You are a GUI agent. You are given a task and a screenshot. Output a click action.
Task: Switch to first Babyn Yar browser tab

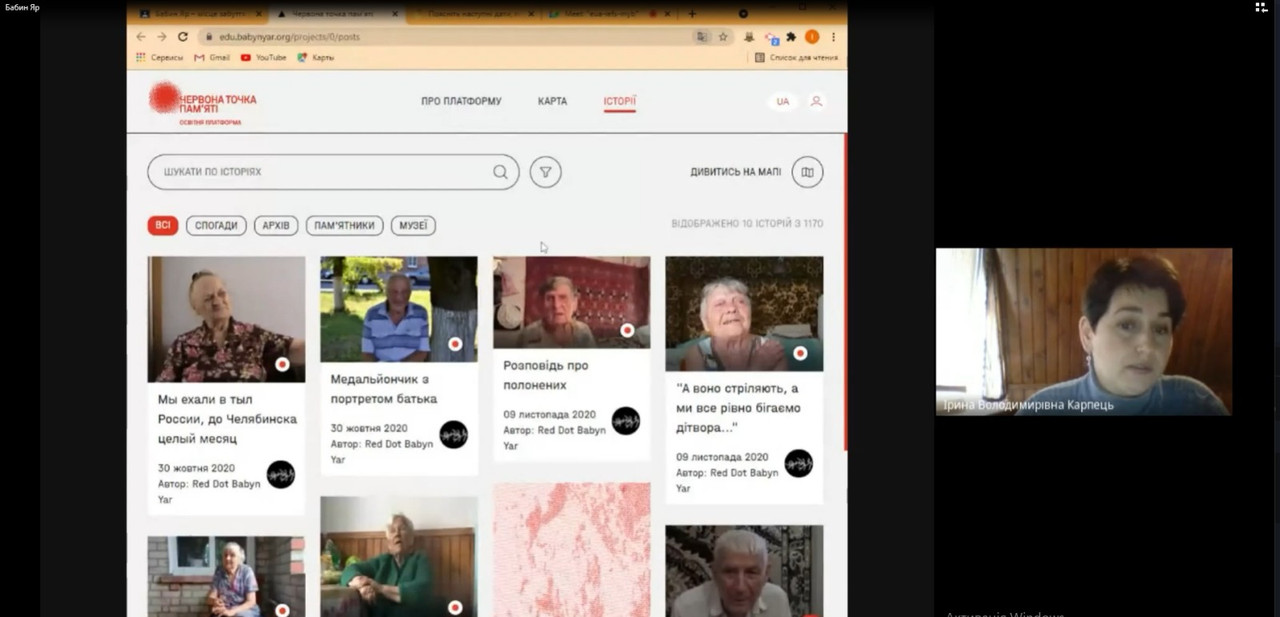pyautogui.click(x=198, y=14)
